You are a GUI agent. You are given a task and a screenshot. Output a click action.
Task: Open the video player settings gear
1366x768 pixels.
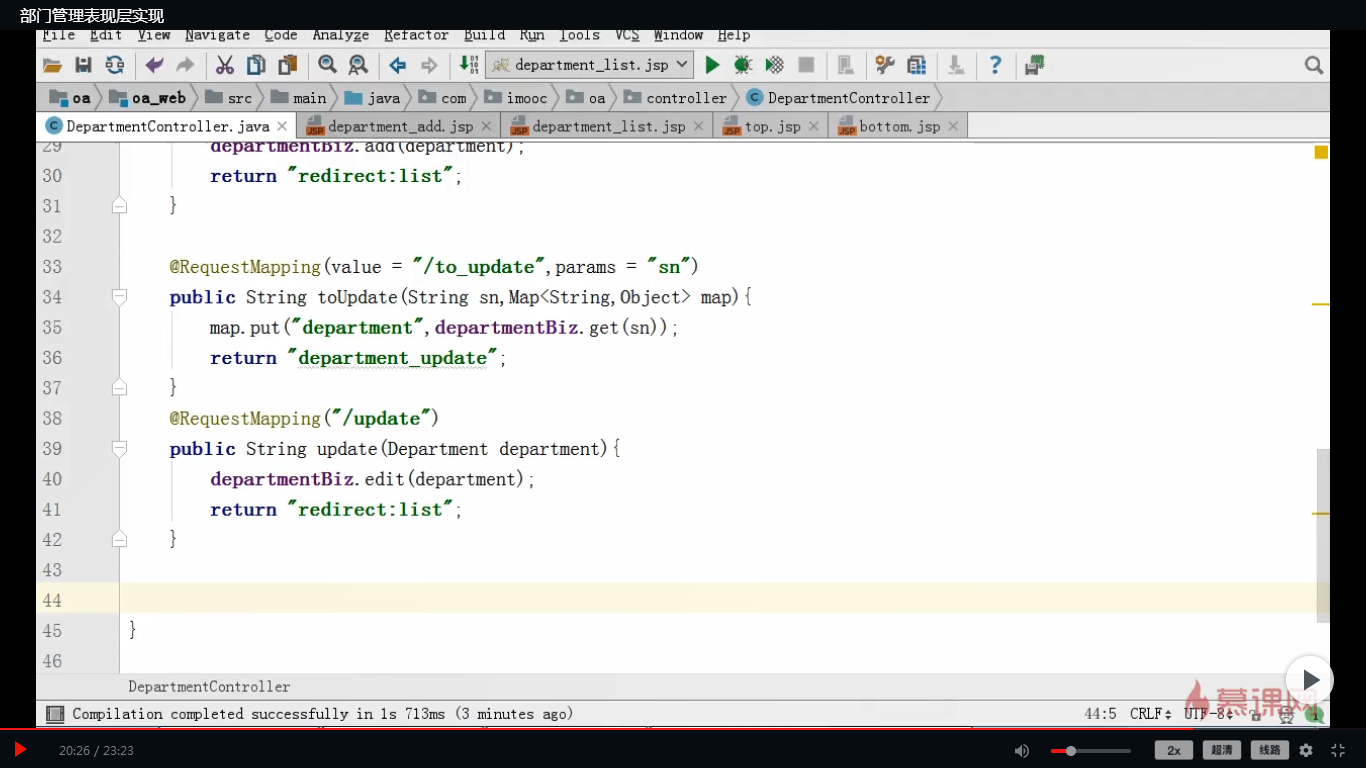(1306, 750)
